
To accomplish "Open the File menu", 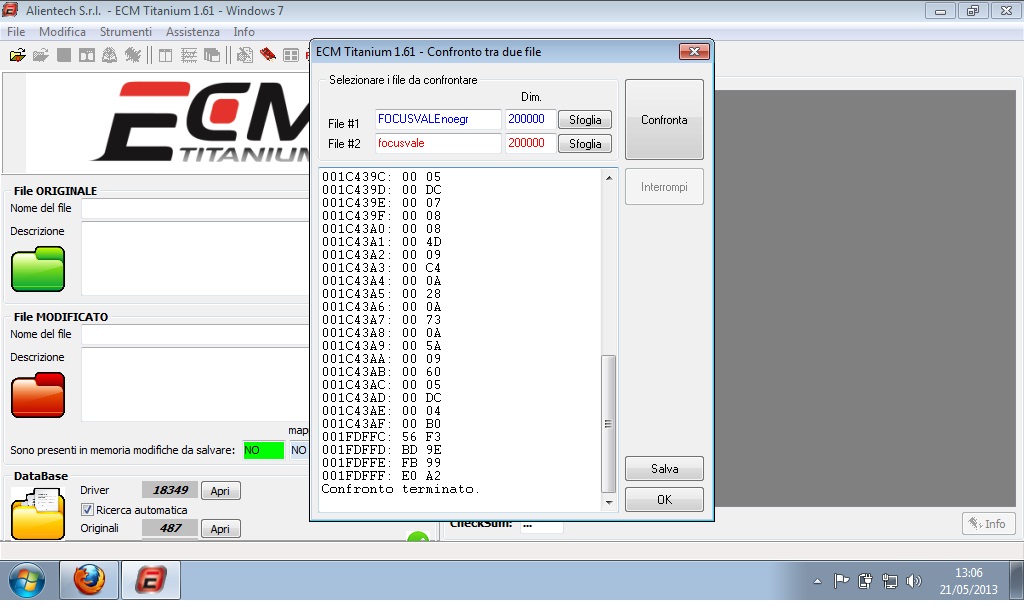I will 16,31.
